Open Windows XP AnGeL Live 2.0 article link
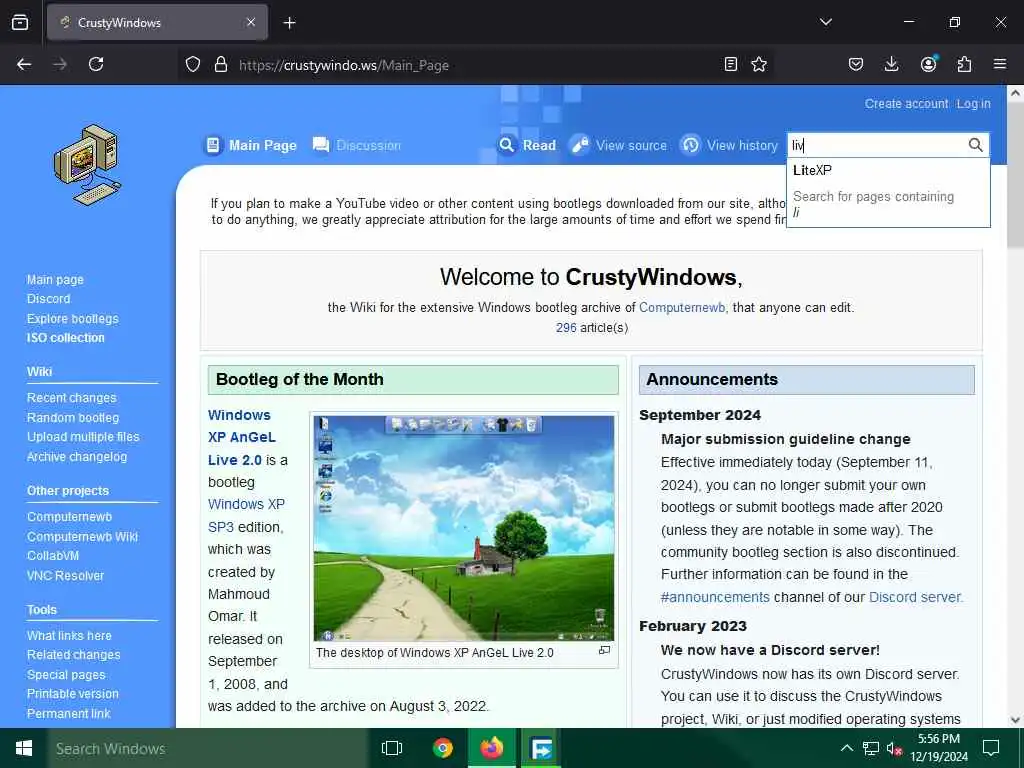 pyautogui.click(x=242, y=437)
